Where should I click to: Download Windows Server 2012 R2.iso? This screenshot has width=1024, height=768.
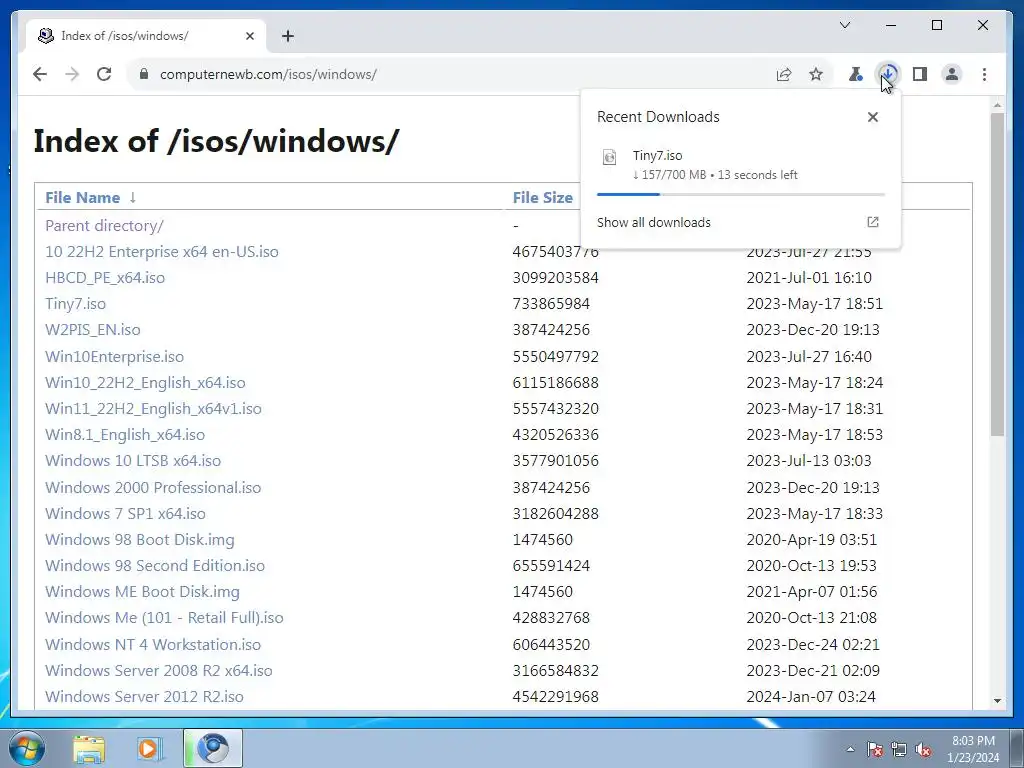(x=144, y=697)
